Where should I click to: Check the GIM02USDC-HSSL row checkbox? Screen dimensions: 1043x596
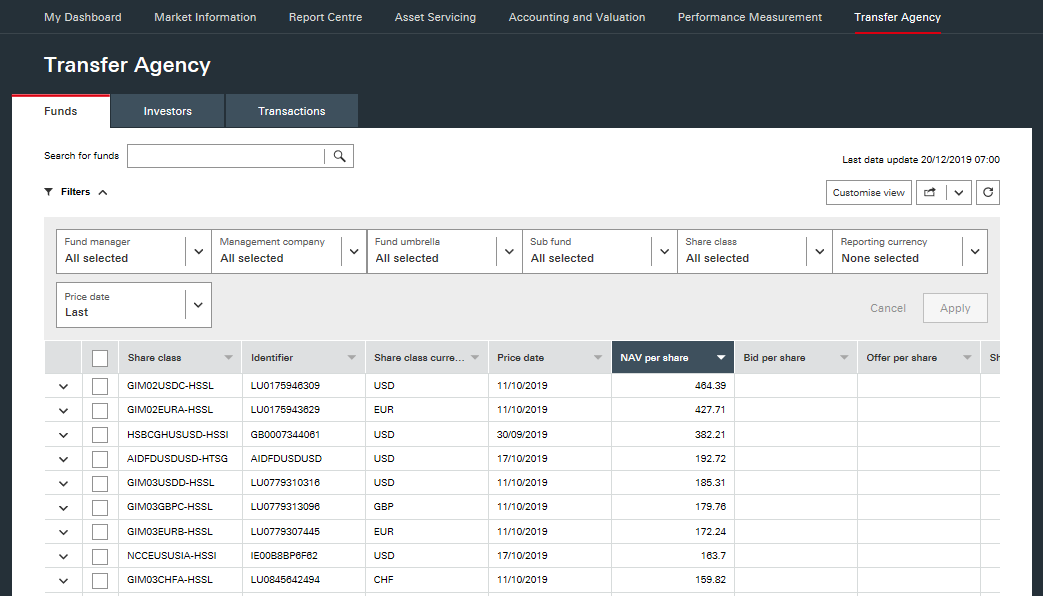tap(100, 386)
